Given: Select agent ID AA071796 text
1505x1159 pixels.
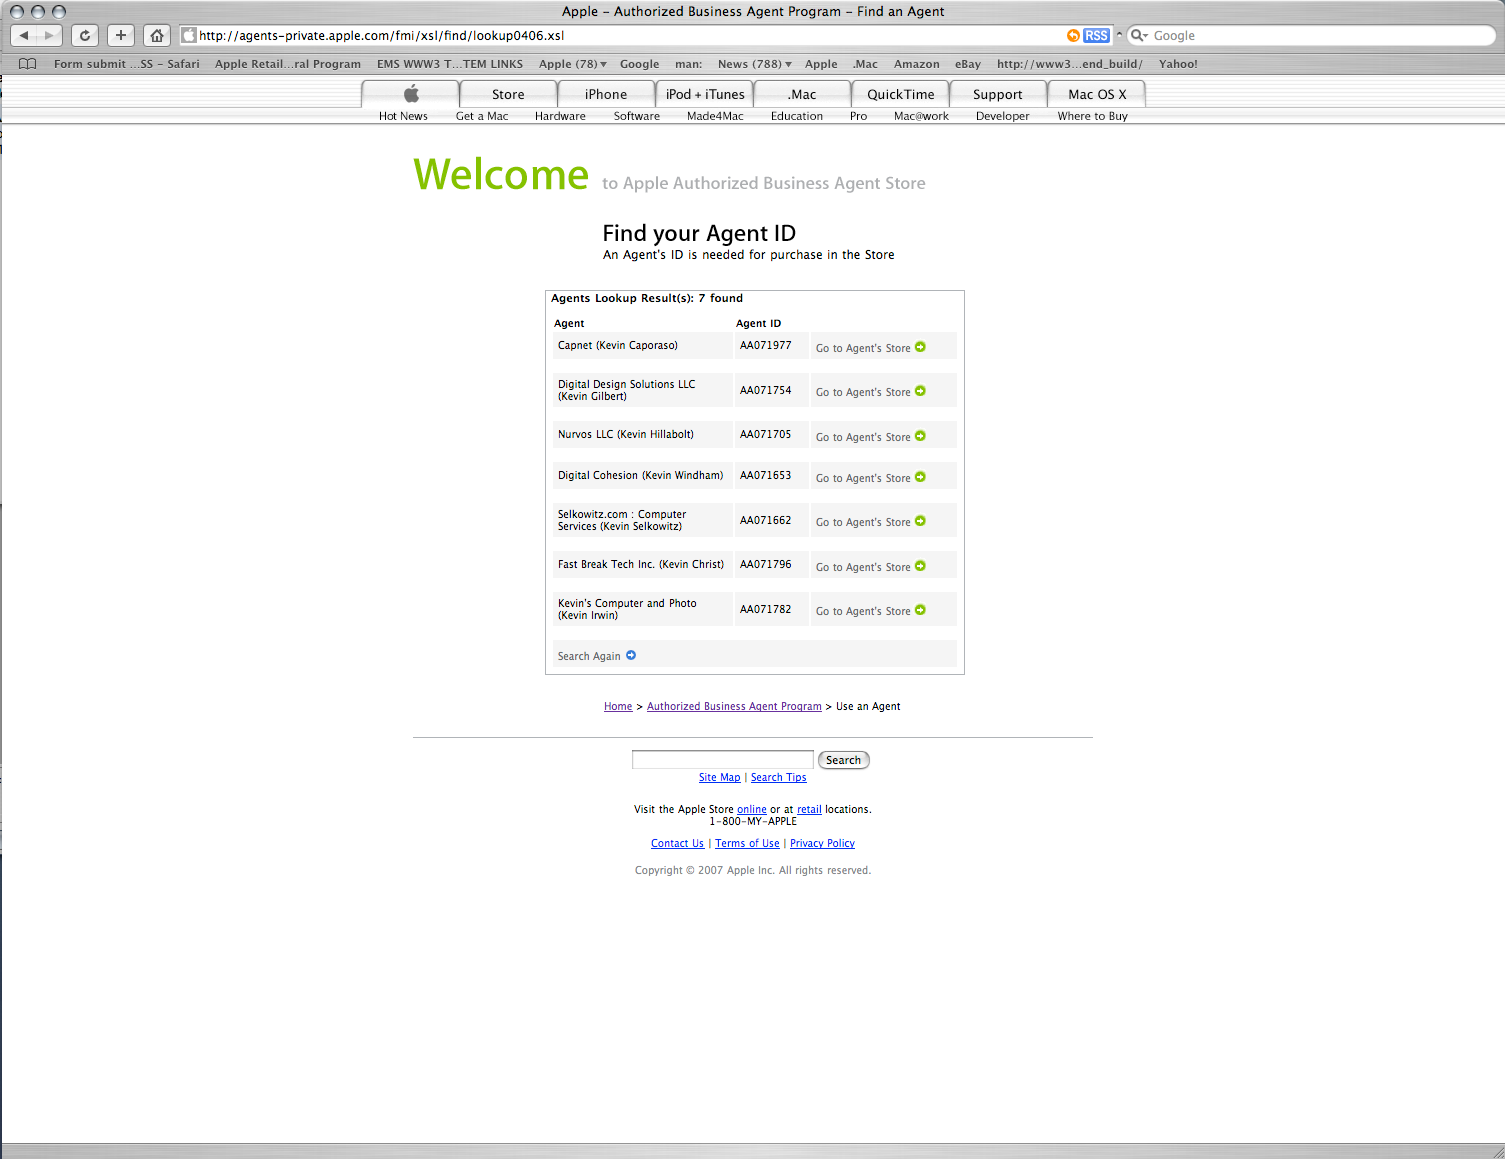Looking at the screenshot, I should 765,564.
